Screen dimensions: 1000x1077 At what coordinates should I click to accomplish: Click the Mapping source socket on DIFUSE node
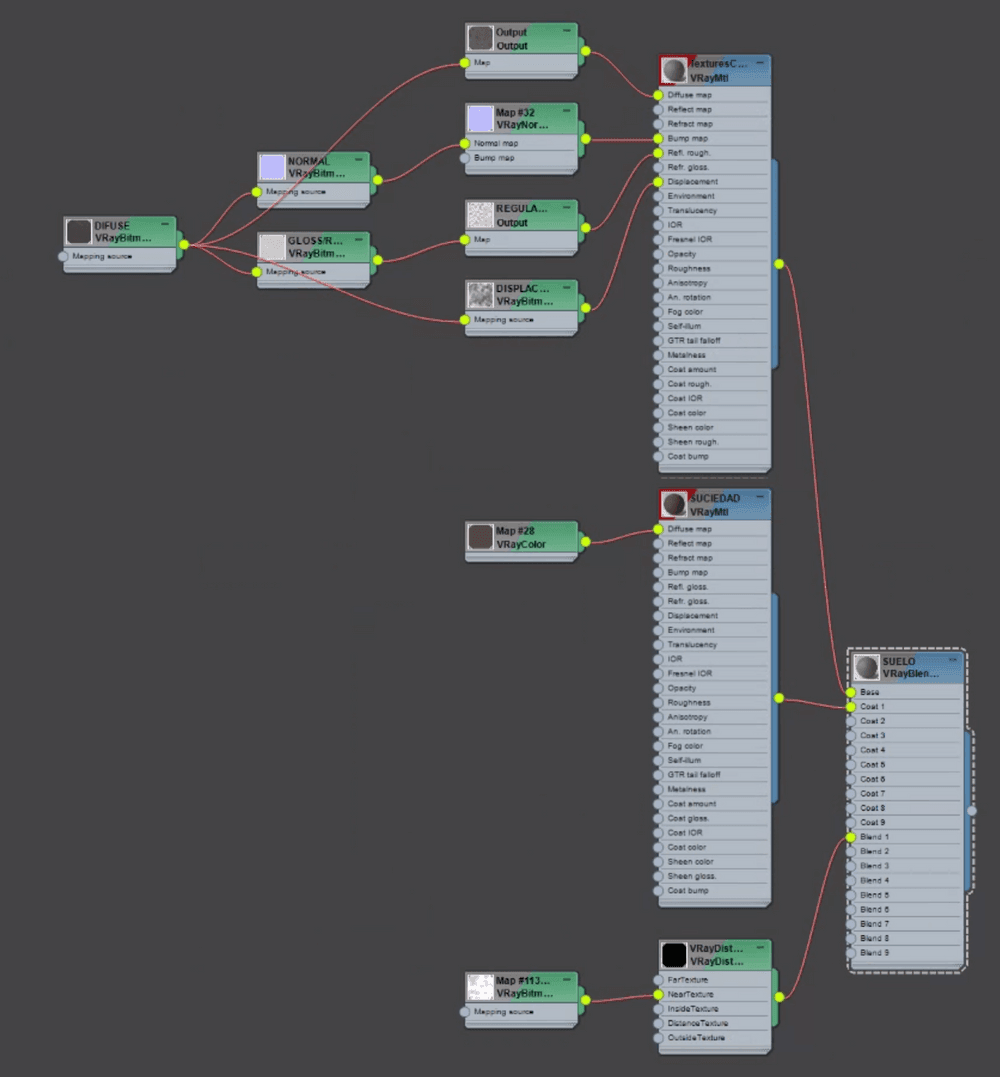coord(63,256)
